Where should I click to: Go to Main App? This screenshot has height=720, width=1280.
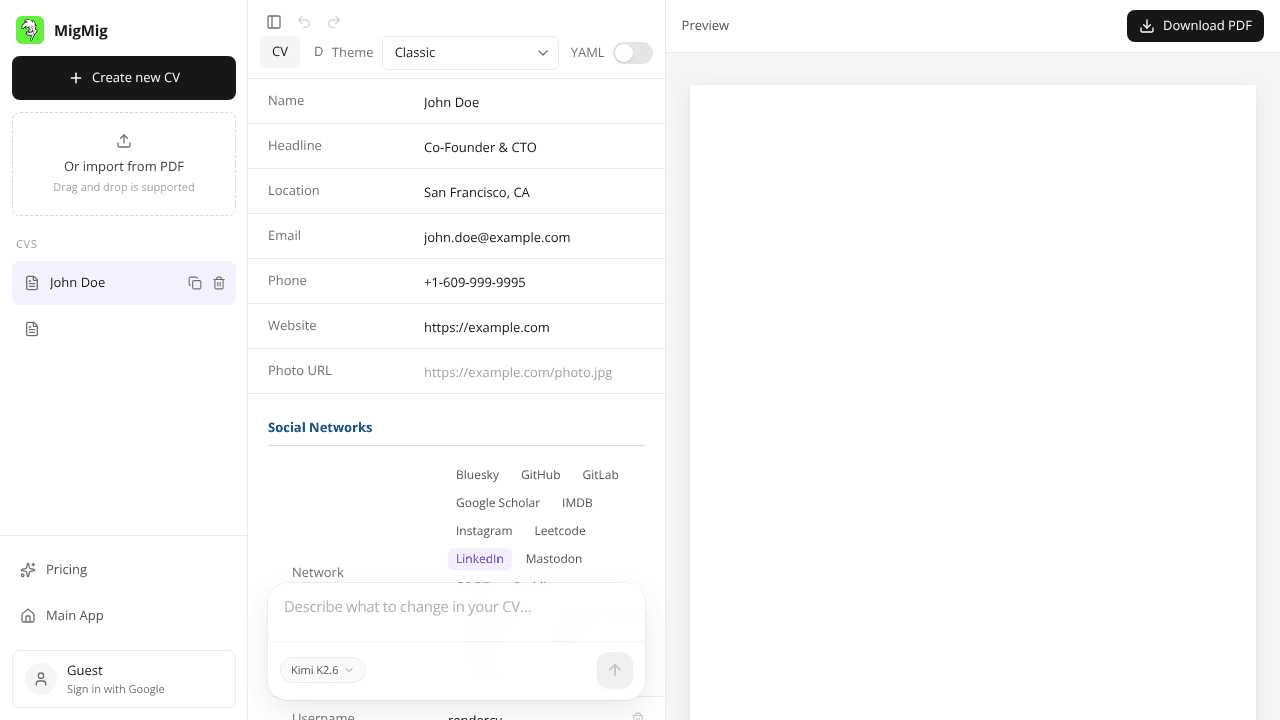click(124, 616)
